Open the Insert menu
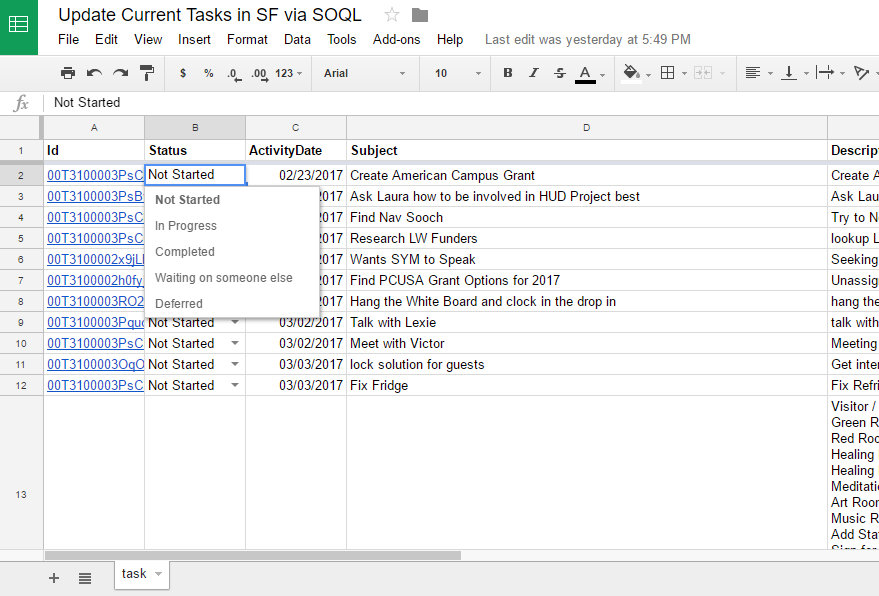 194,39
